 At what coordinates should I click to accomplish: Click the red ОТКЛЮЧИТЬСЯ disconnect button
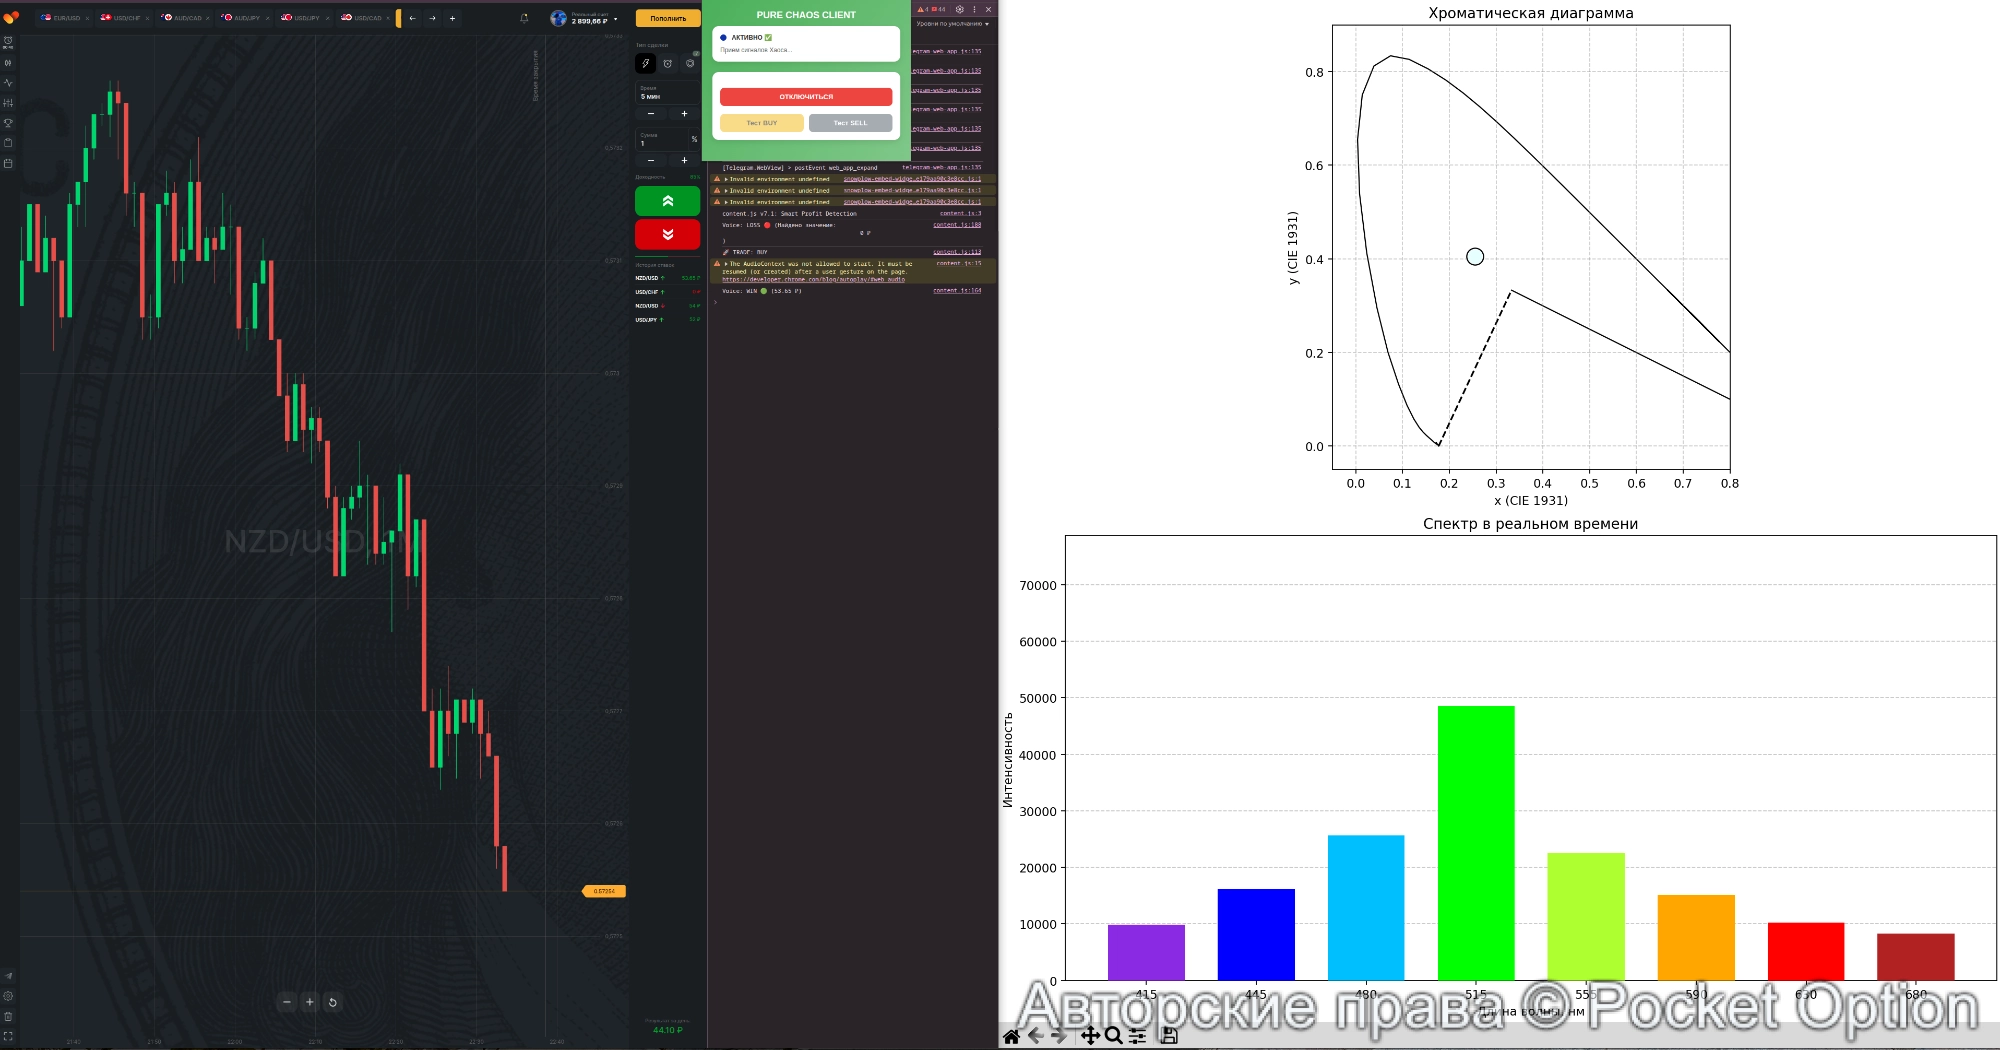pos(806,97)
